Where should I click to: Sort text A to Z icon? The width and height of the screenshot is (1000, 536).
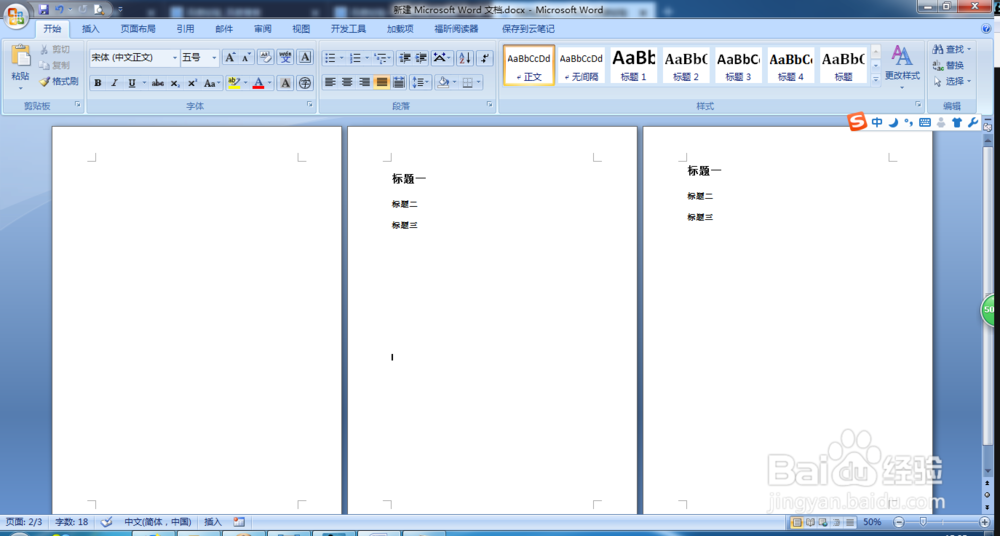[x=465, y=58]
